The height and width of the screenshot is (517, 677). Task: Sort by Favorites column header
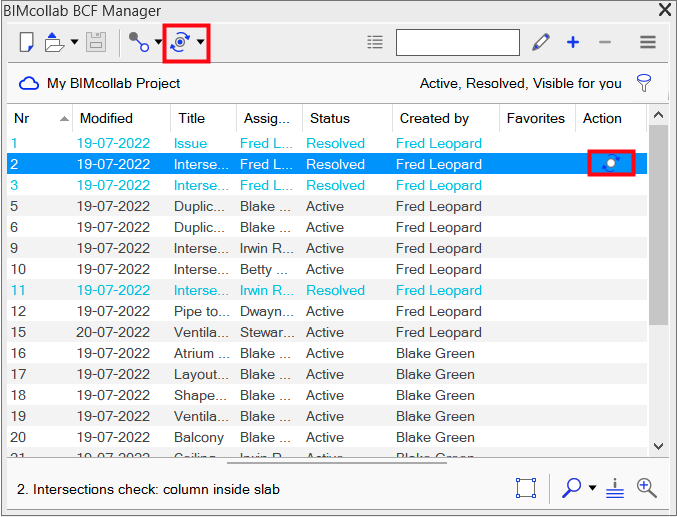[x=538, y=118]
